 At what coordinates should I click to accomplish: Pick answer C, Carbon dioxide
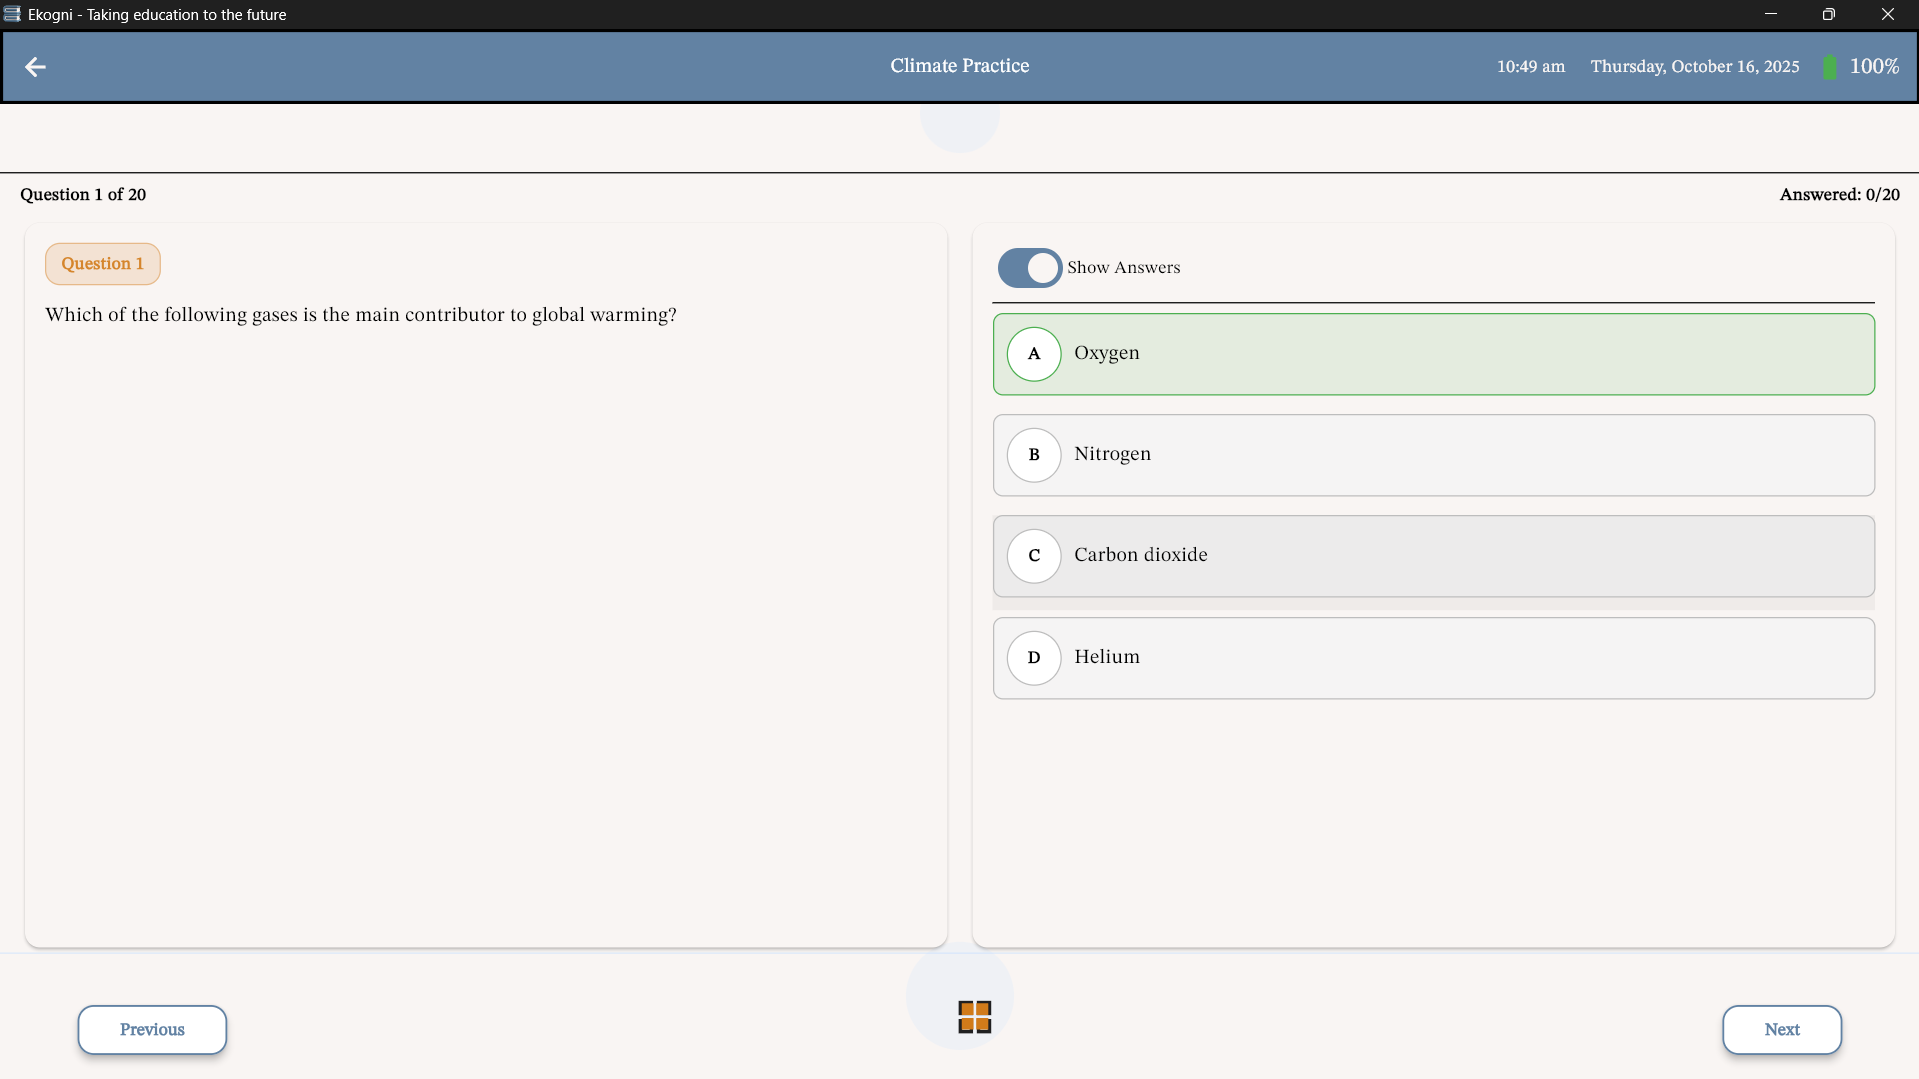[x=1433, y=556]
